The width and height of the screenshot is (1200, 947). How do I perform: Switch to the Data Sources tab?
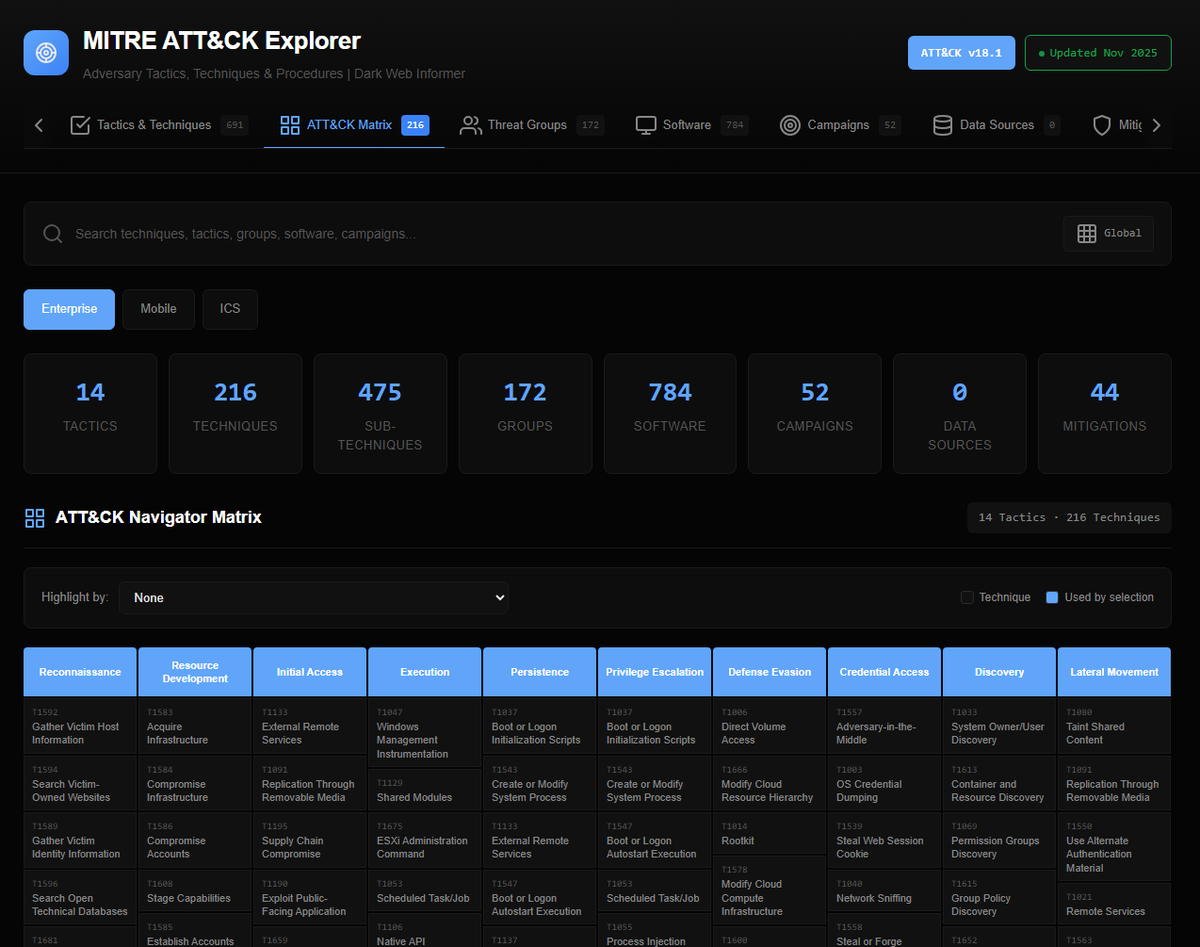tap(995, 125)
